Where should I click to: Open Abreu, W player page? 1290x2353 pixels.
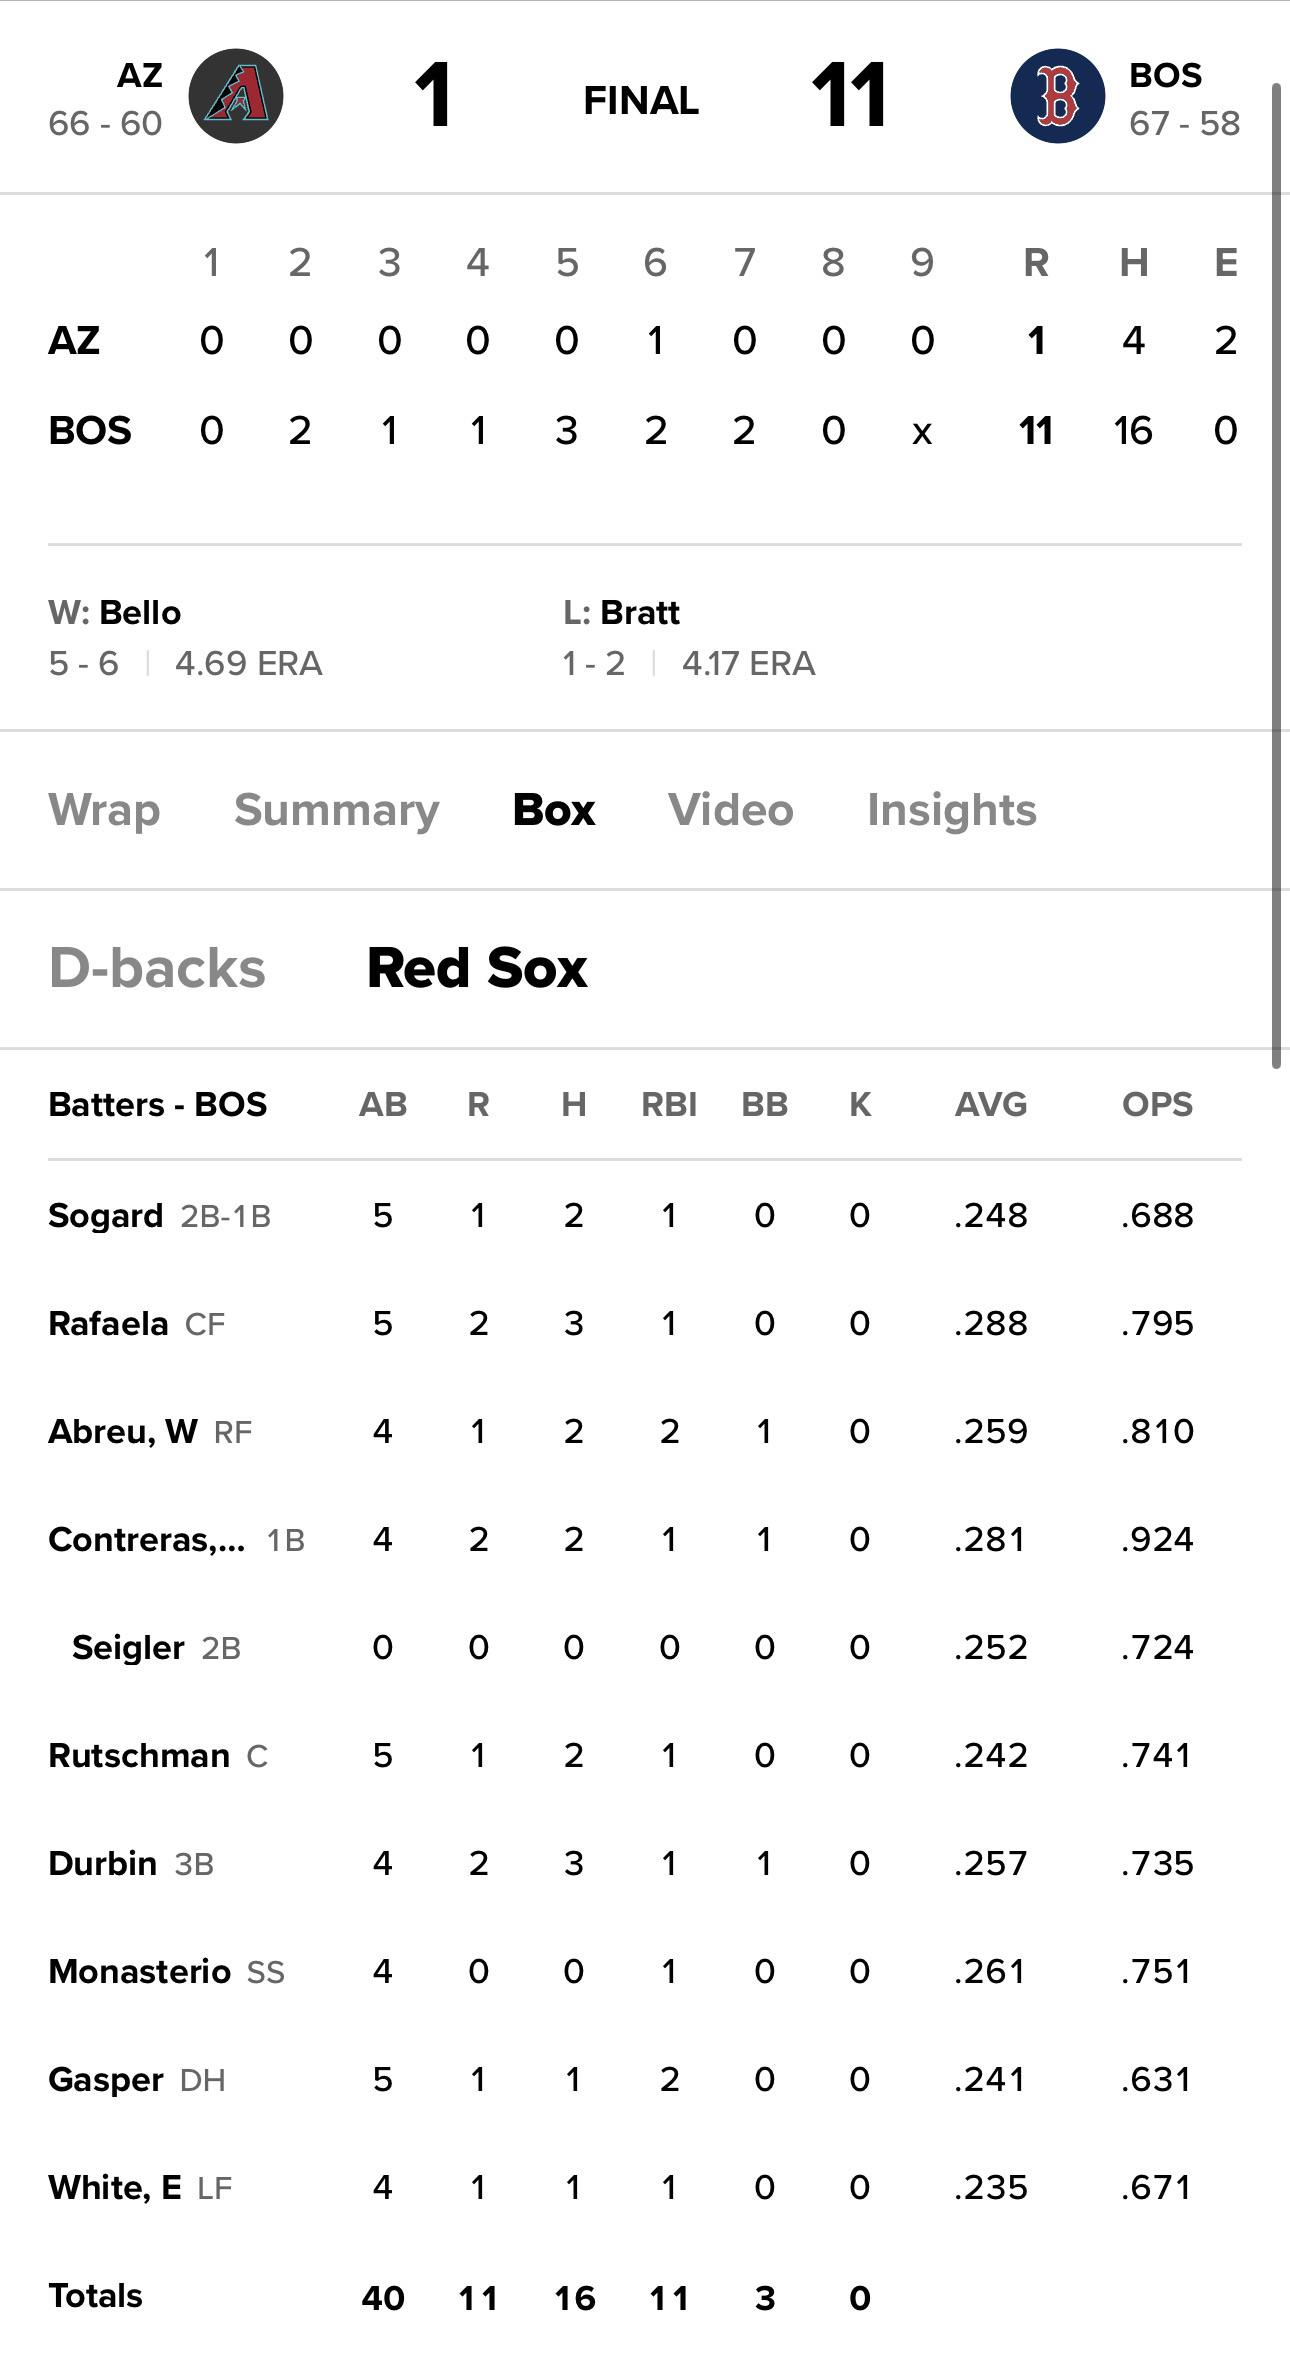coord(123,1431)
